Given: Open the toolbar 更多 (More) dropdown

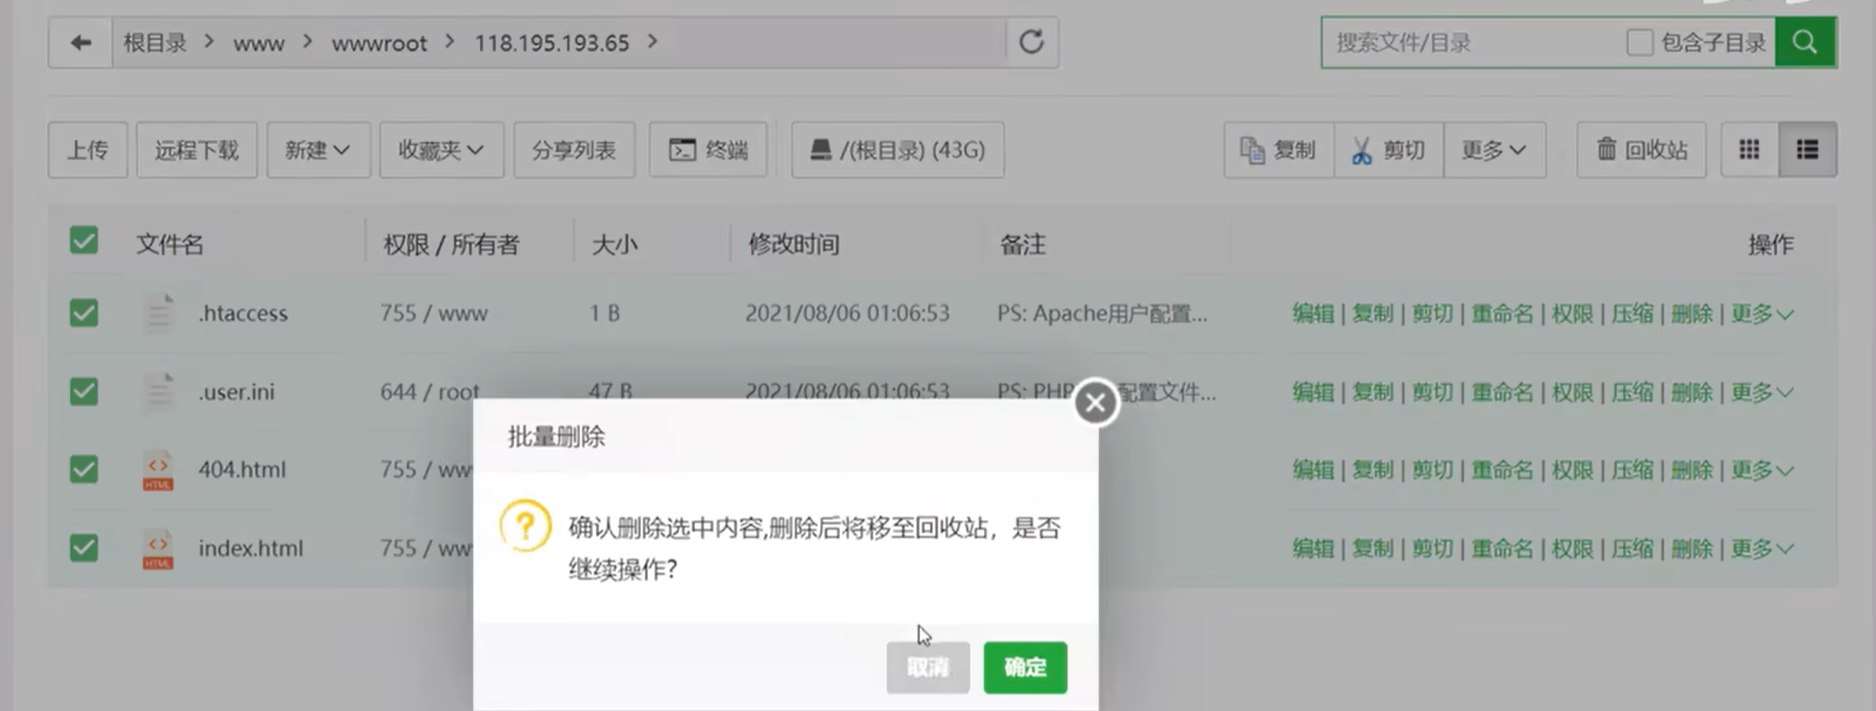Looking at the screenshot, I should tap(1493, 150).
